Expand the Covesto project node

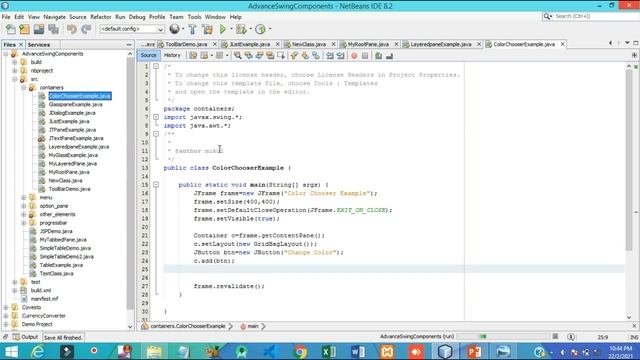coord(6,307)
